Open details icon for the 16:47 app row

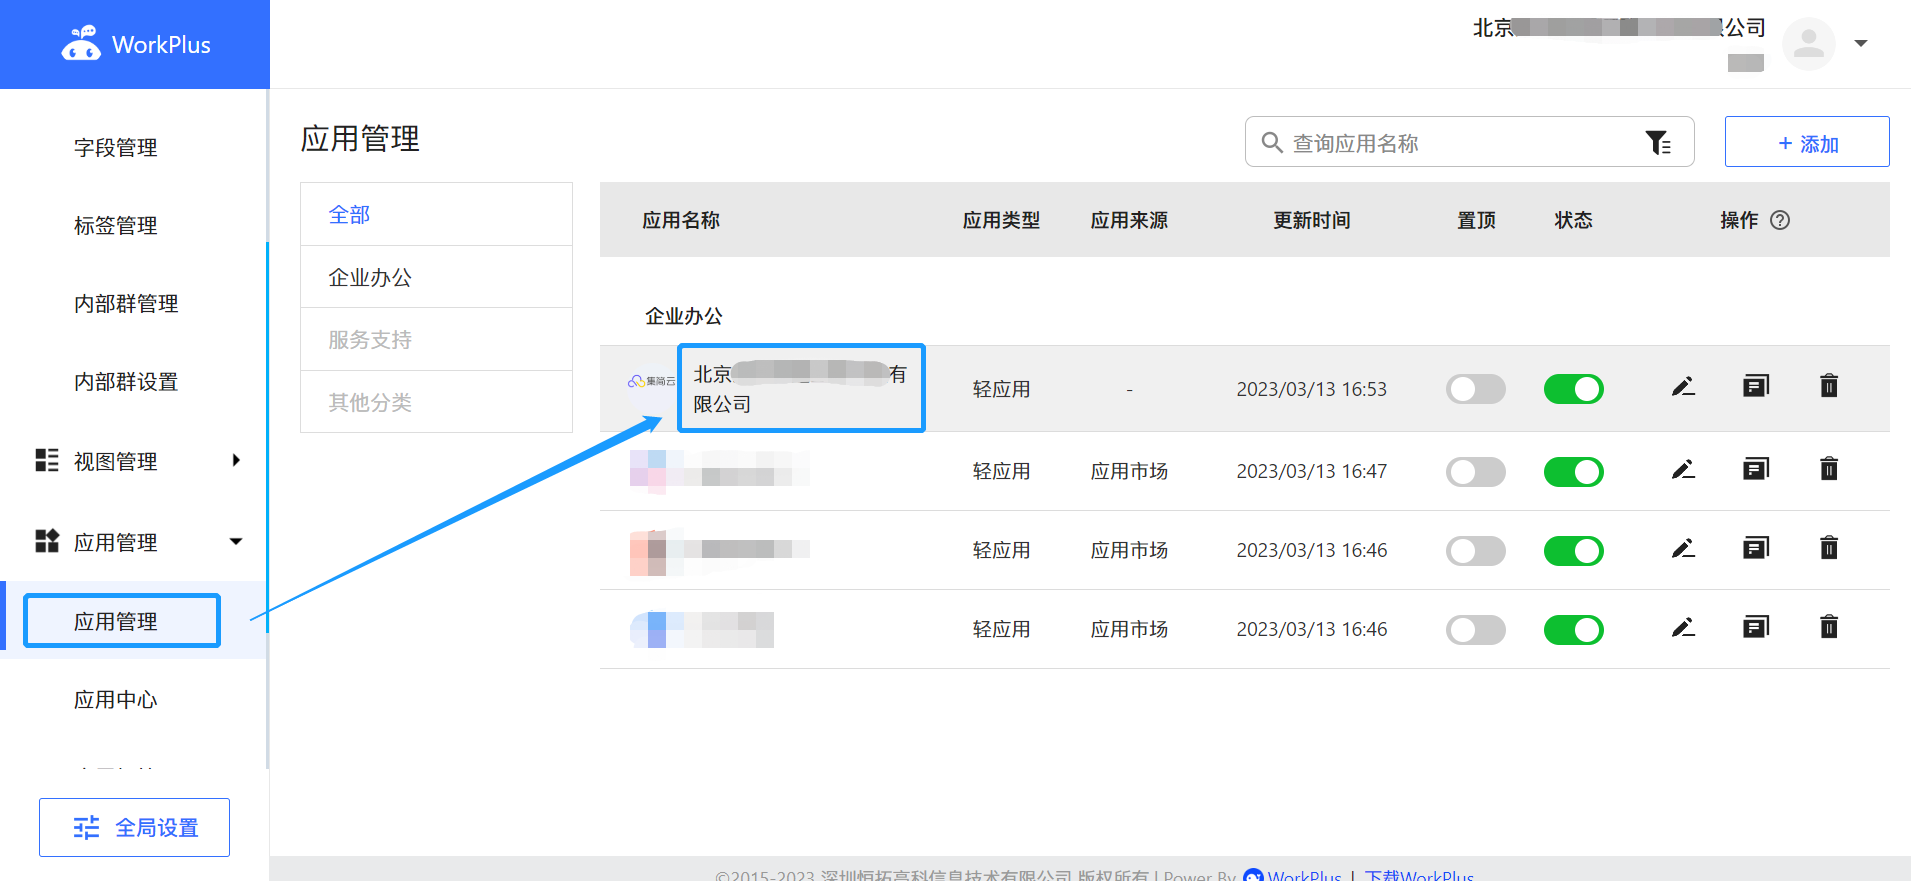coord(1755,469)
